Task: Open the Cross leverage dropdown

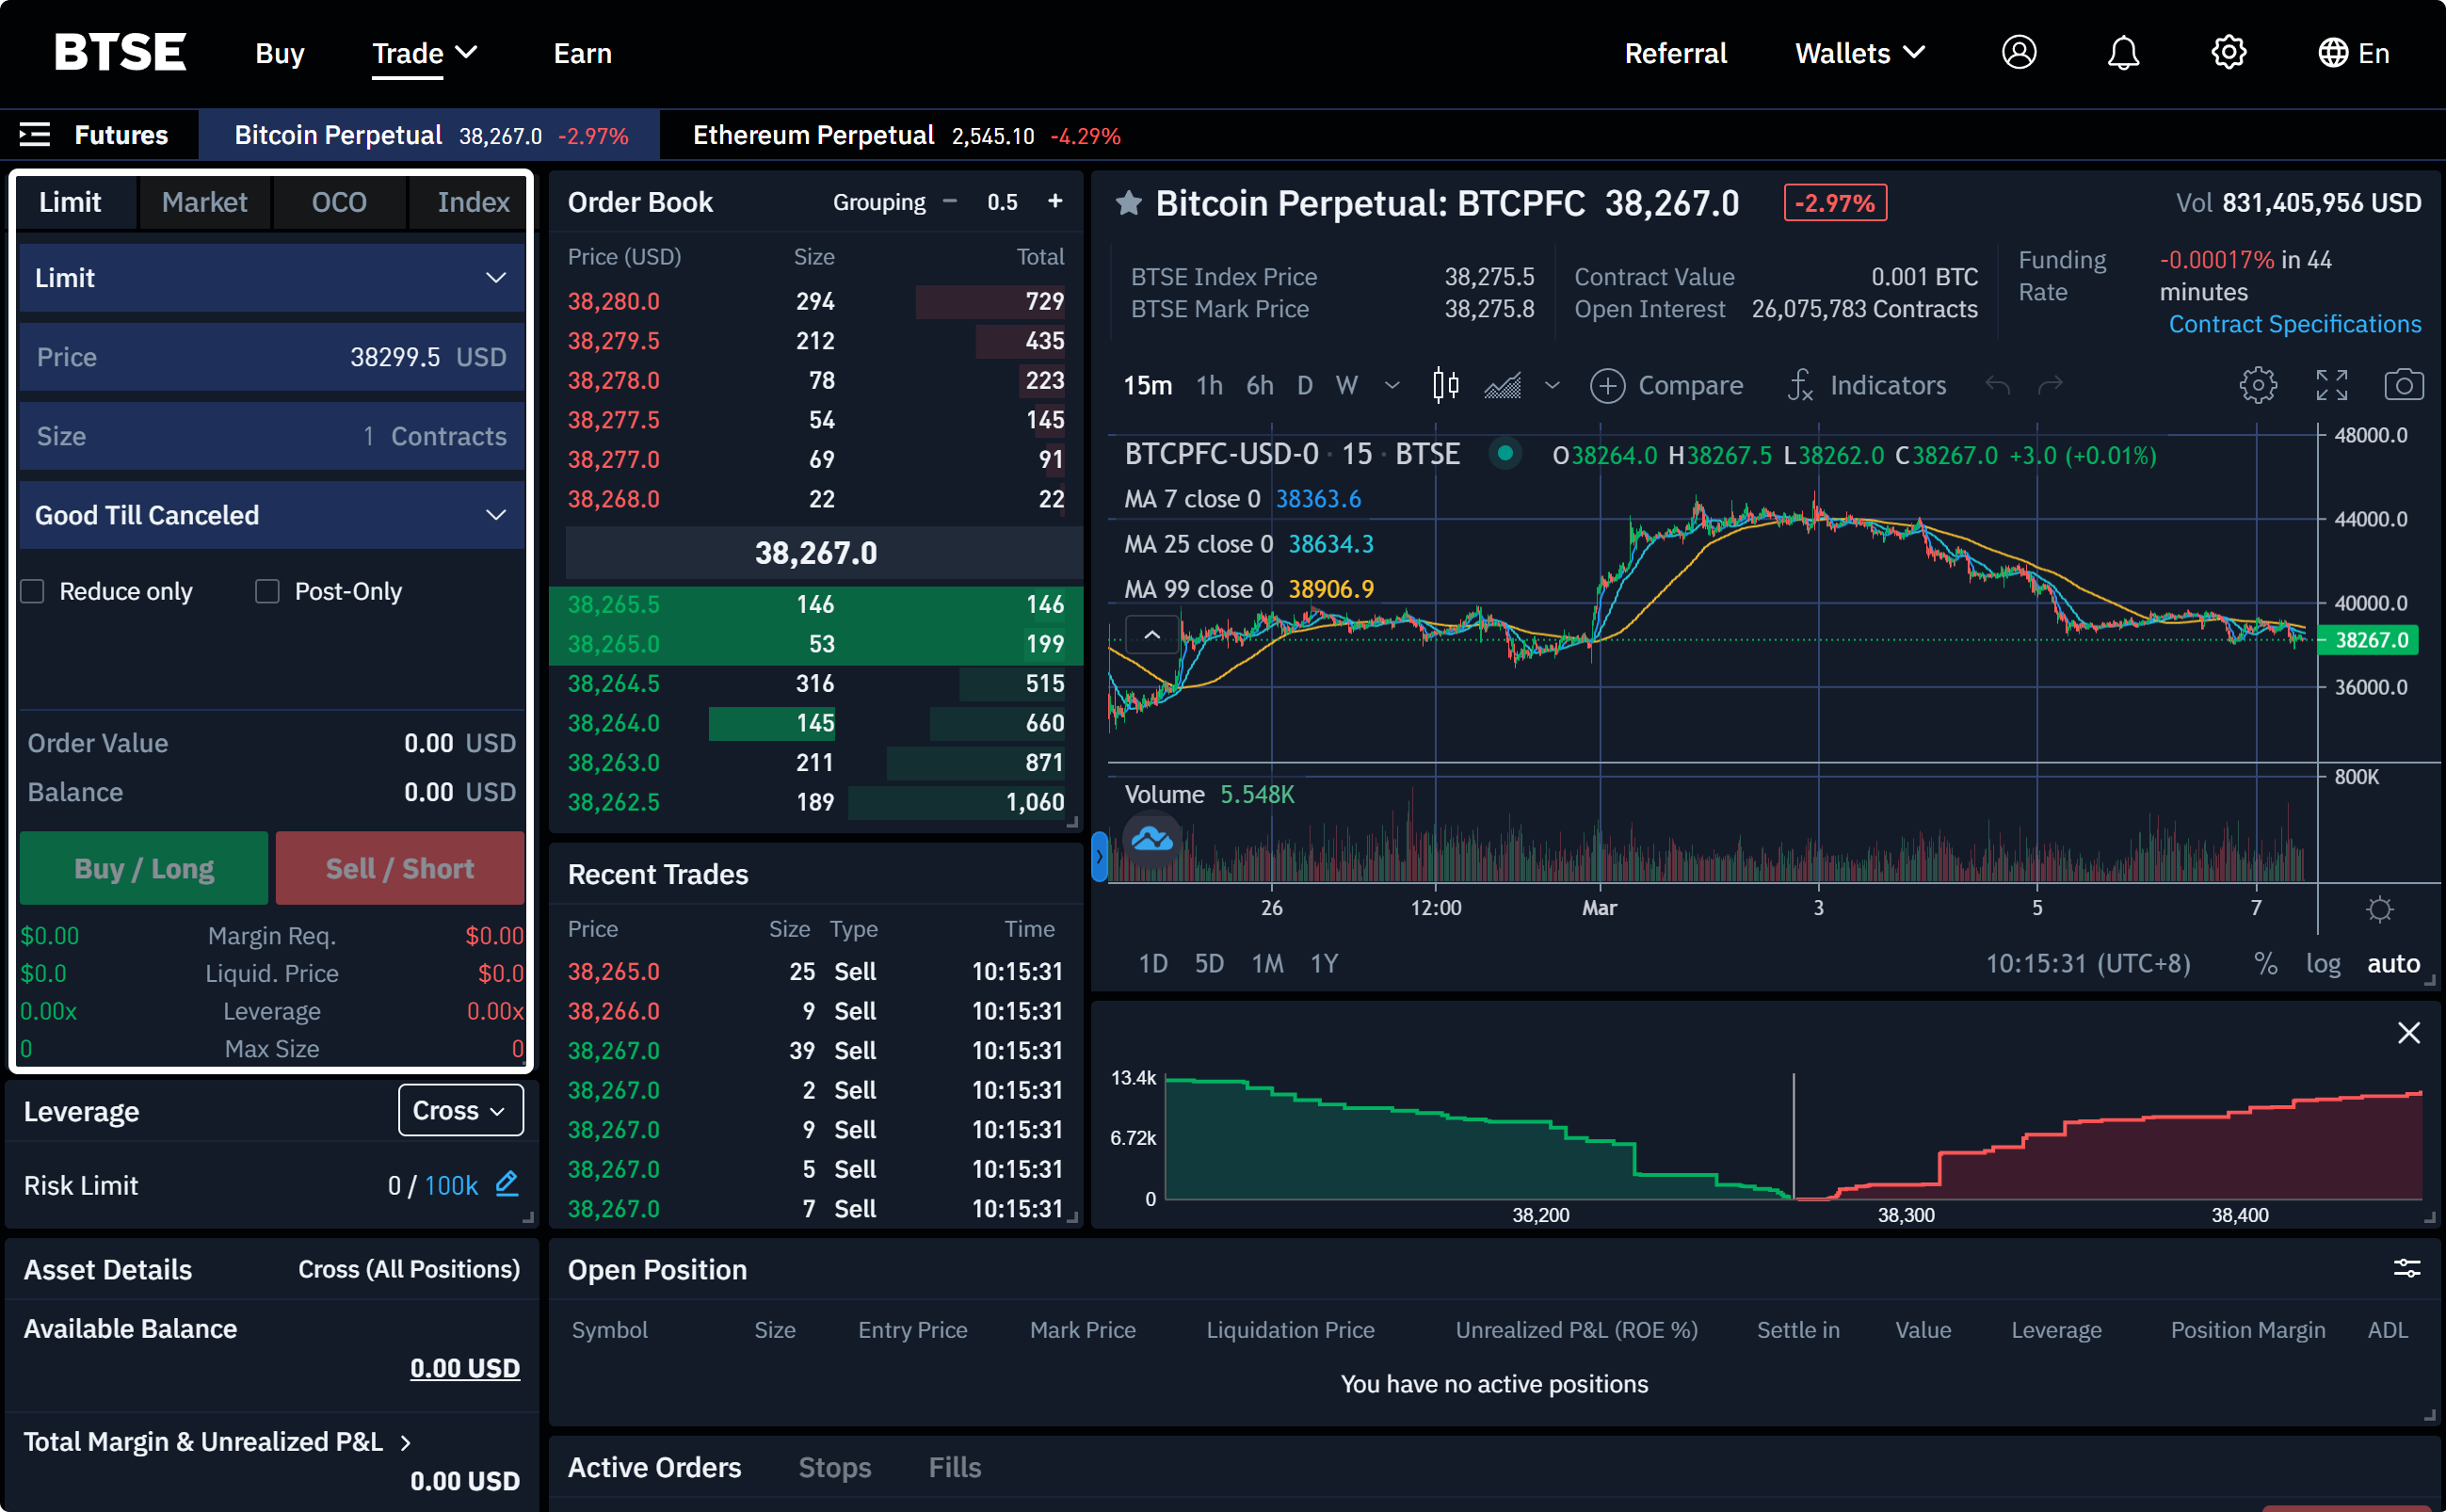Action: (461, 1110)
